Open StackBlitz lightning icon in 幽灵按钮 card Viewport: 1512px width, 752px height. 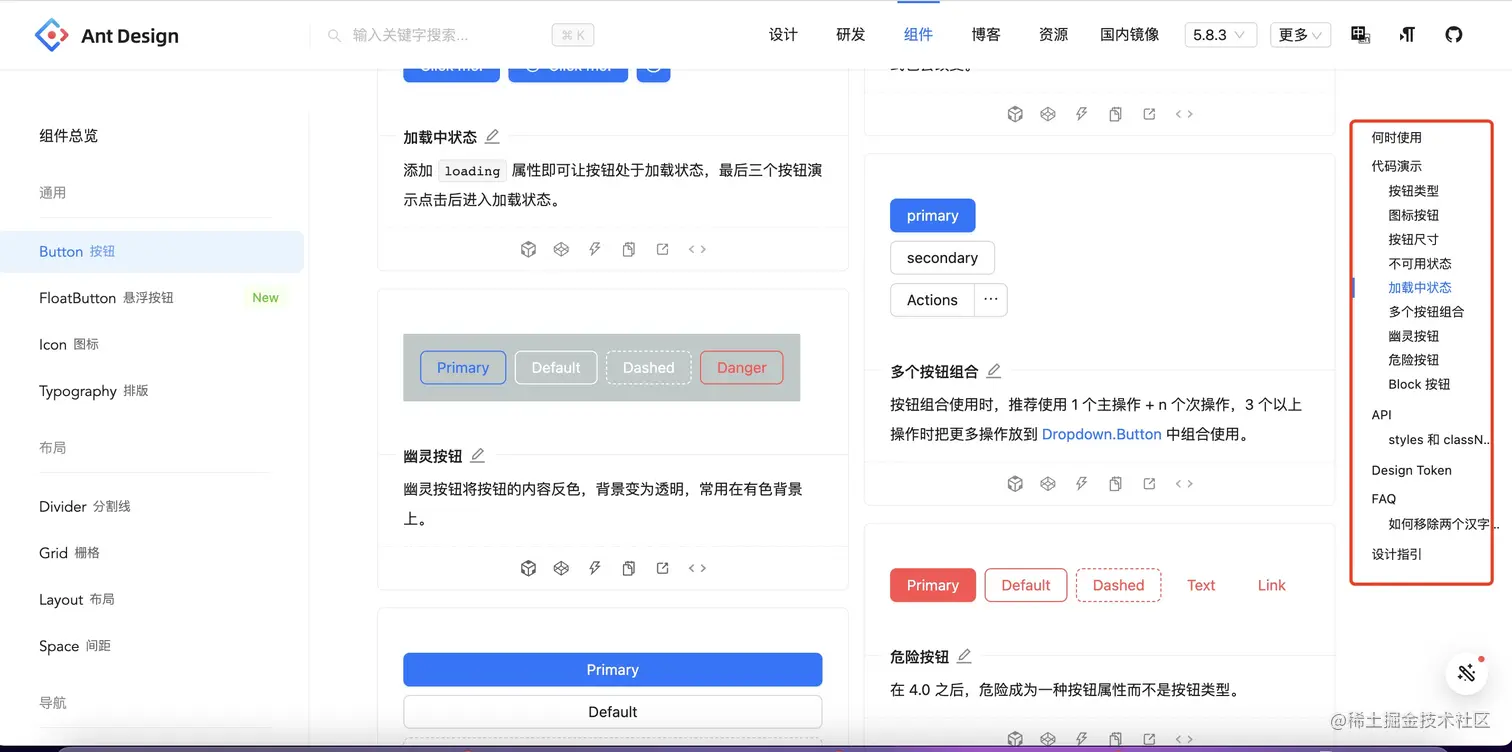pos(595,568)
